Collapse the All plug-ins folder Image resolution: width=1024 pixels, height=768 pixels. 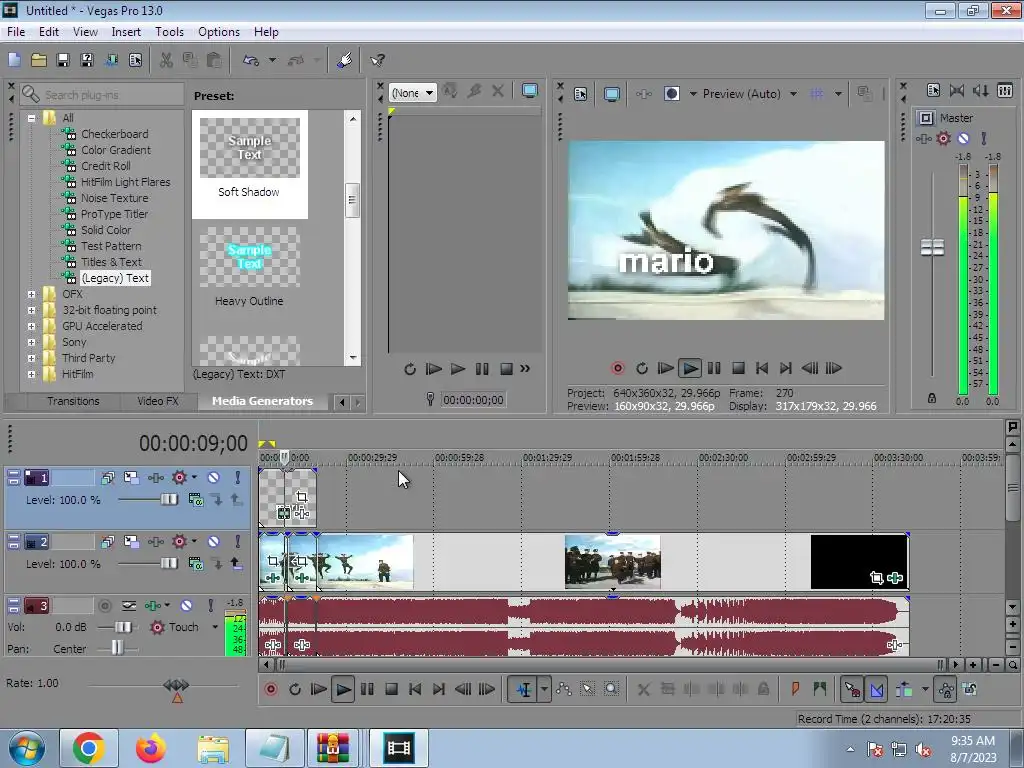(x=31, y=118)
